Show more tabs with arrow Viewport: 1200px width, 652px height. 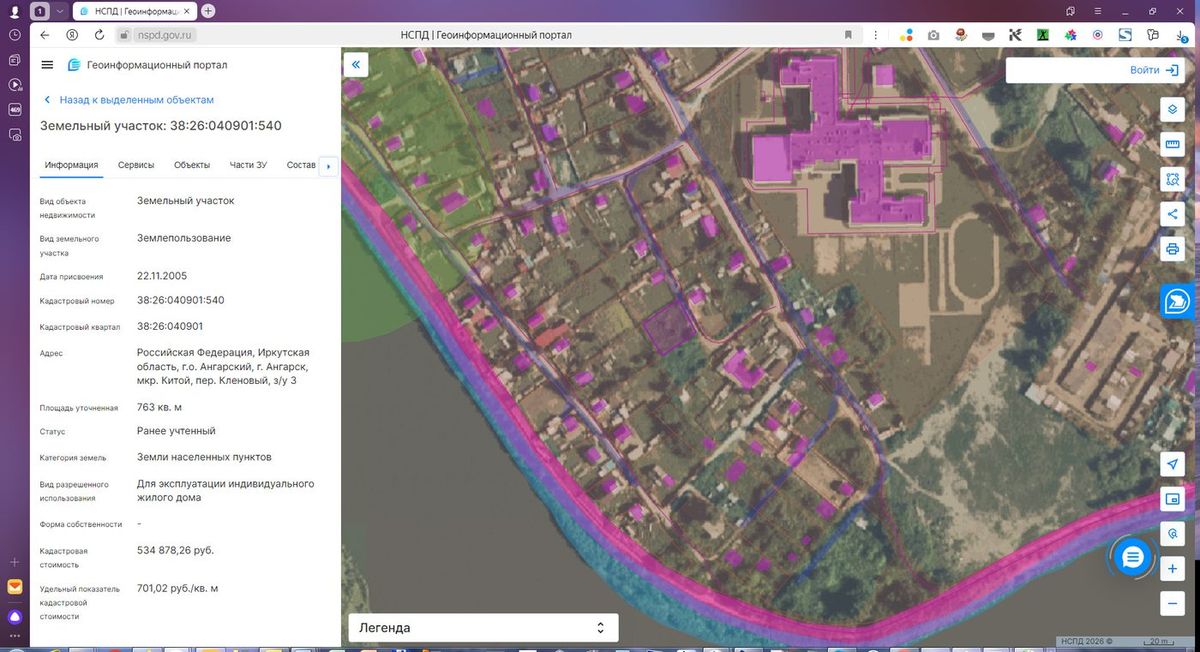coord(329,166)
